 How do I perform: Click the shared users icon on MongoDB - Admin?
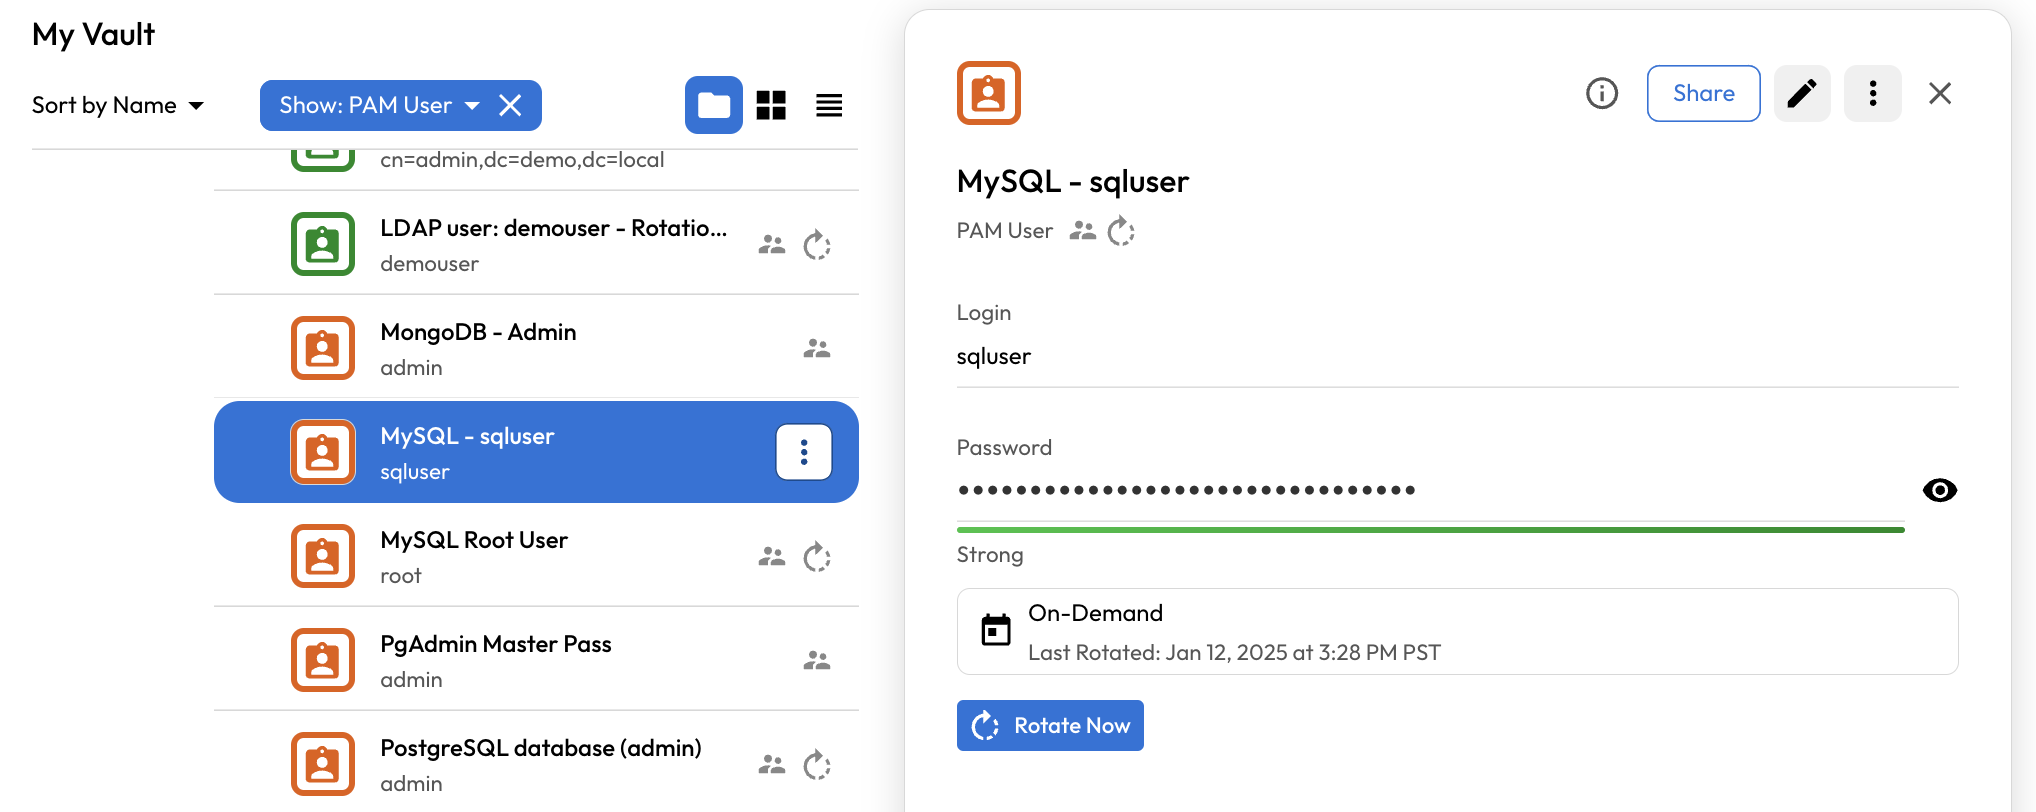pos(817,349)
